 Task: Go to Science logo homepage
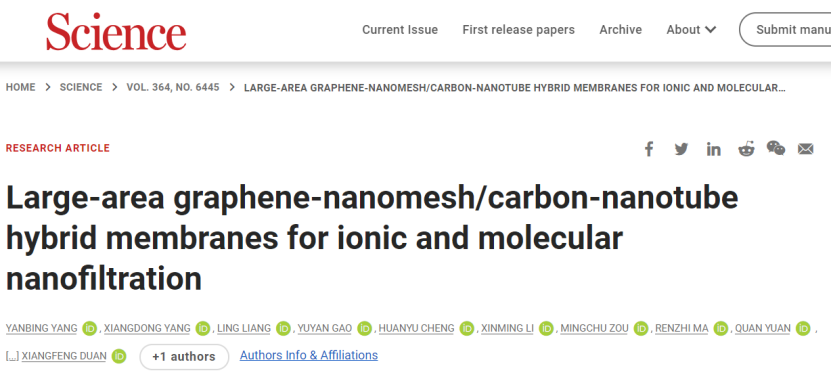point(116,31)
